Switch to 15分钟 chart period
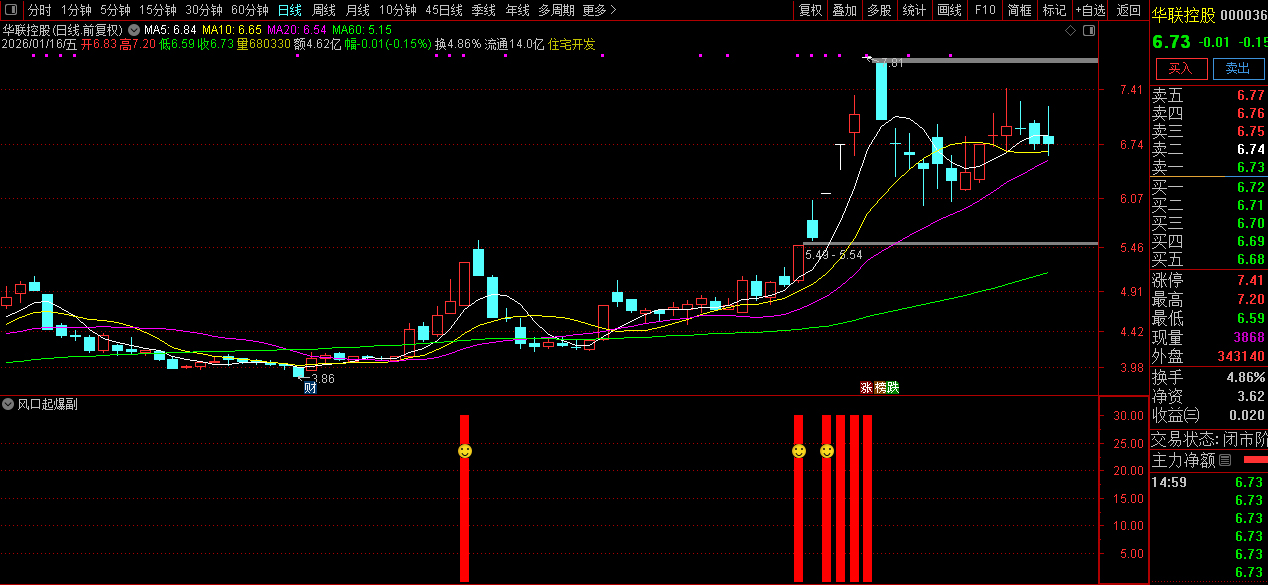Viewport: 1268px width, 585px height. 158,10
